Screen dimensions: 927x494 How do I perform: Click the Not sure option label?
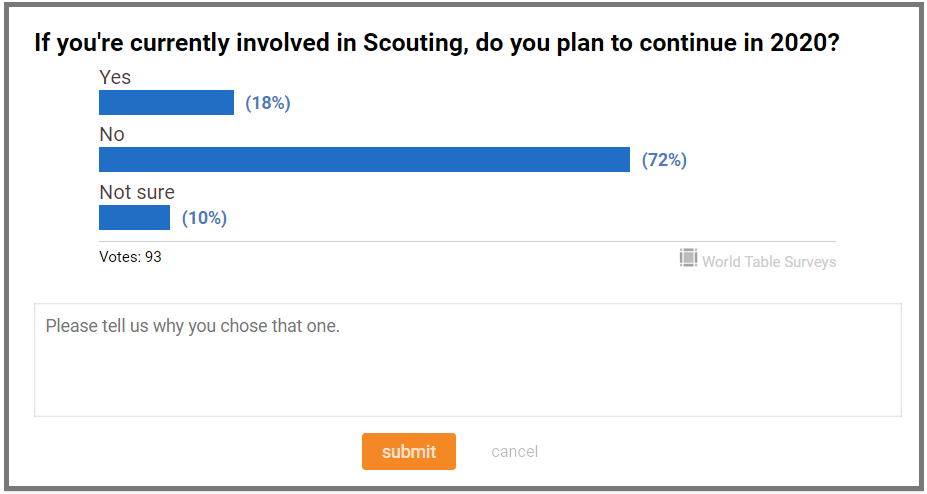point(137,192)
